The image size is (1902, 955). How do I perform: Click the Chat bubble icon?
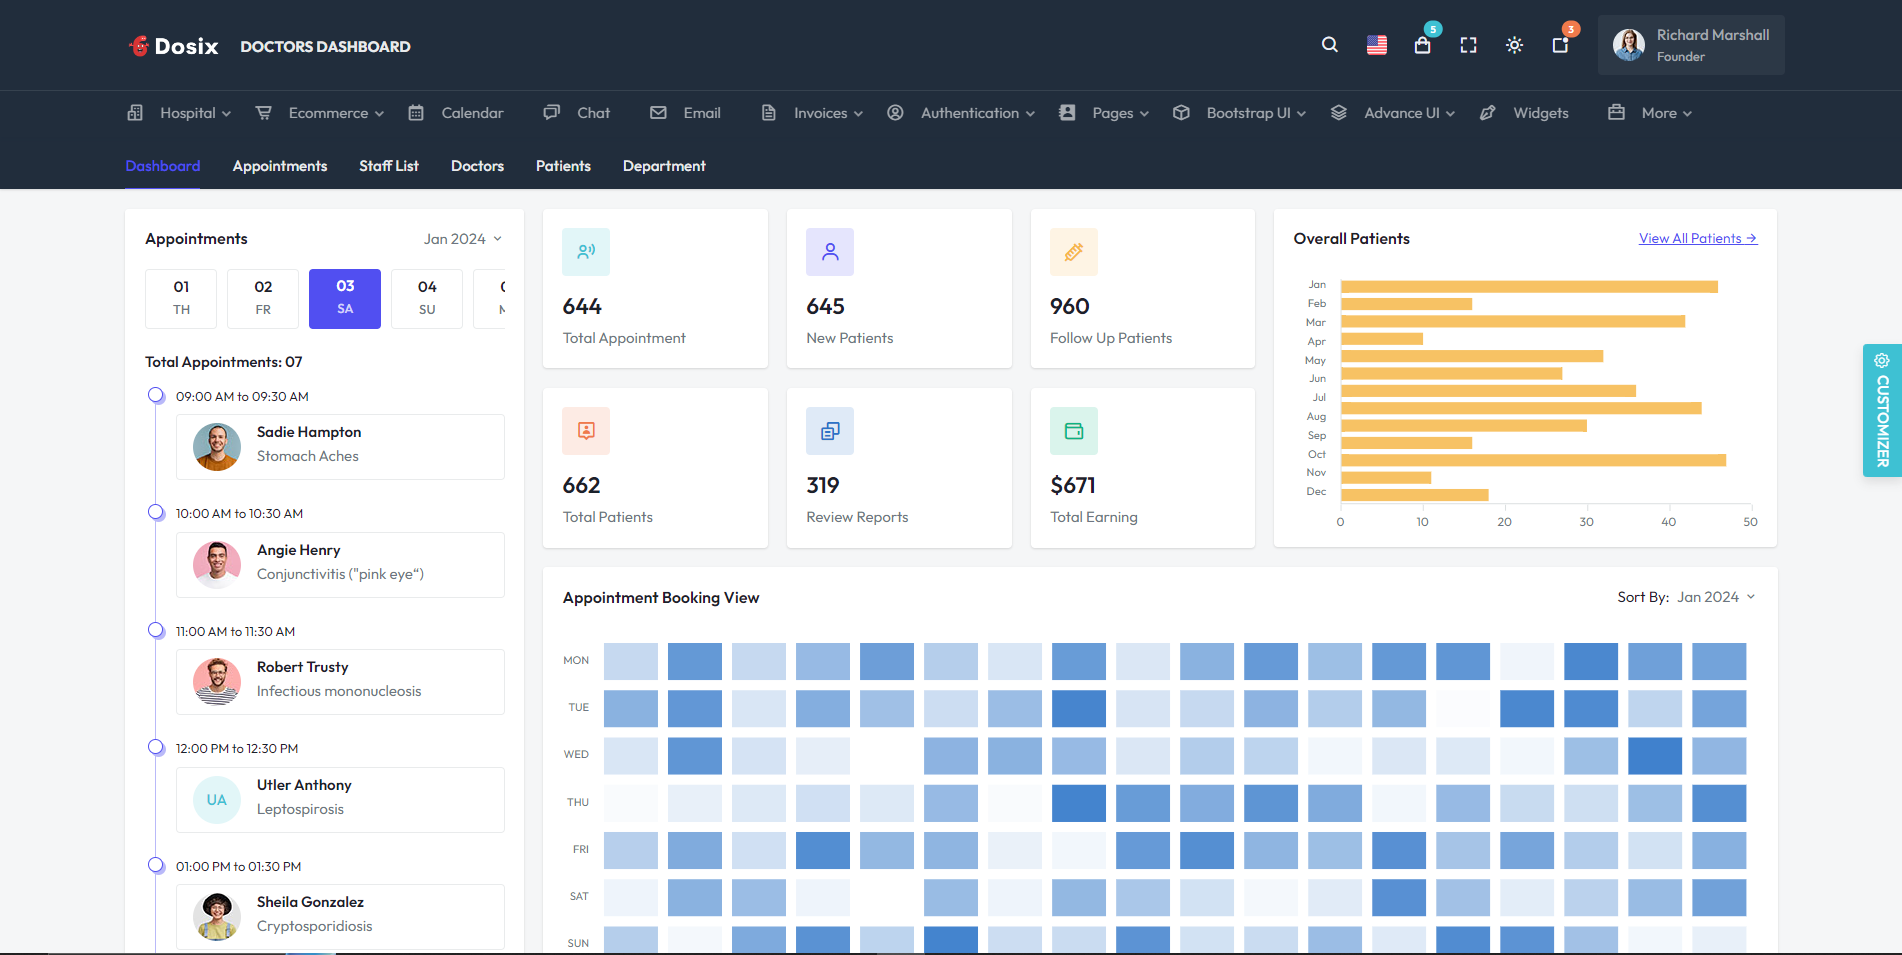coord(551,113)
